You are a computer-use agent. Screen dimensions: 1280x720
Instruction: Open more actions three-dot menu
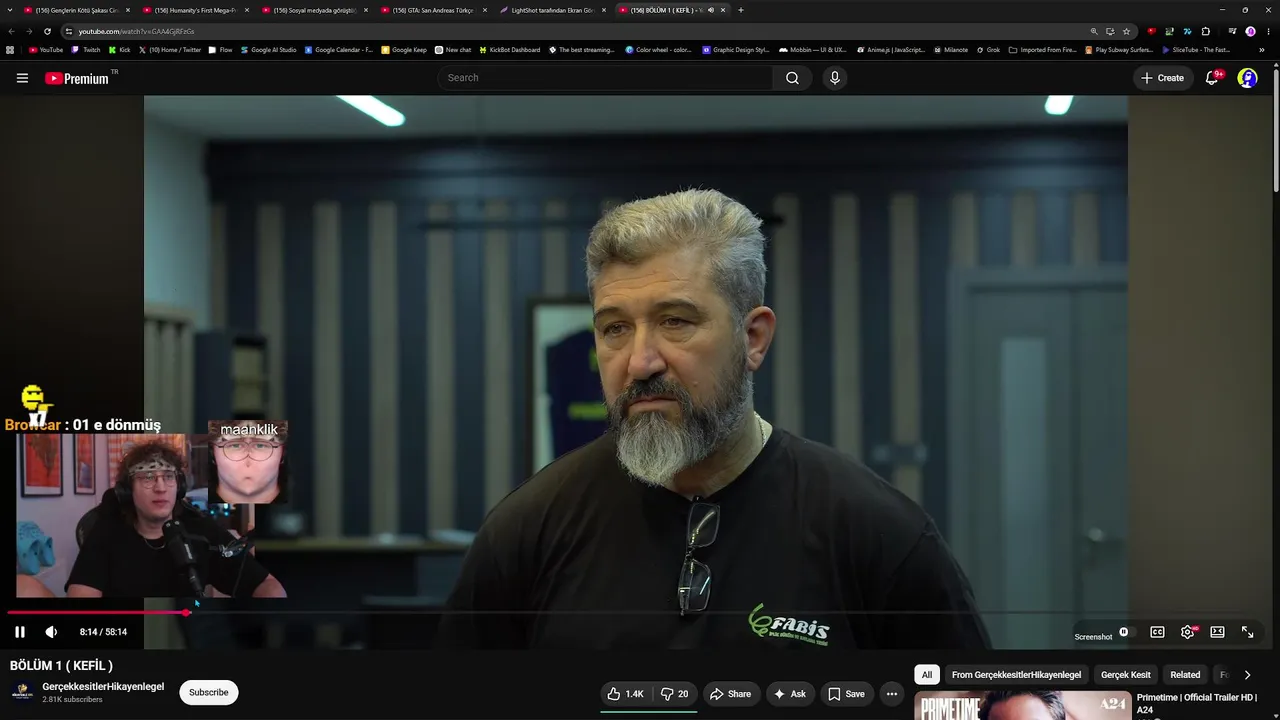[892, 694]
